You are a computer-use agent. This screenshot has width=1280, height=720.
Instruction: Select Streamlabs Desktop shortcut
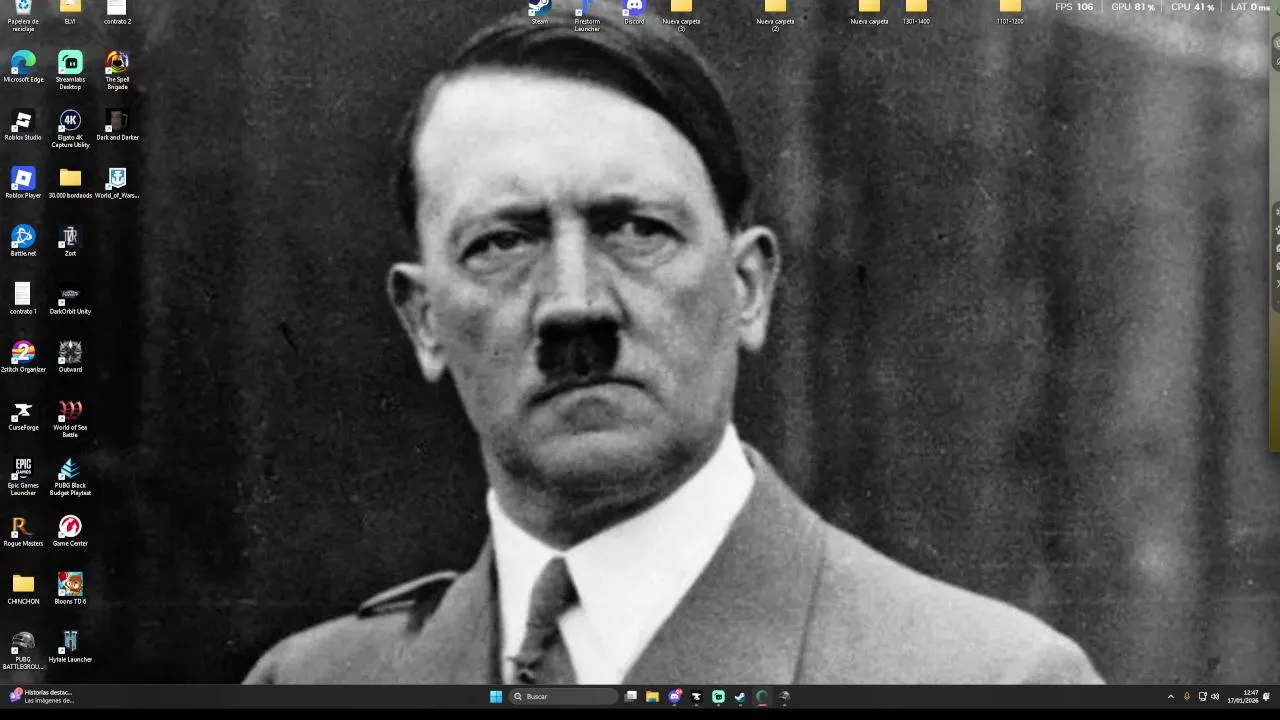(70, 70)
